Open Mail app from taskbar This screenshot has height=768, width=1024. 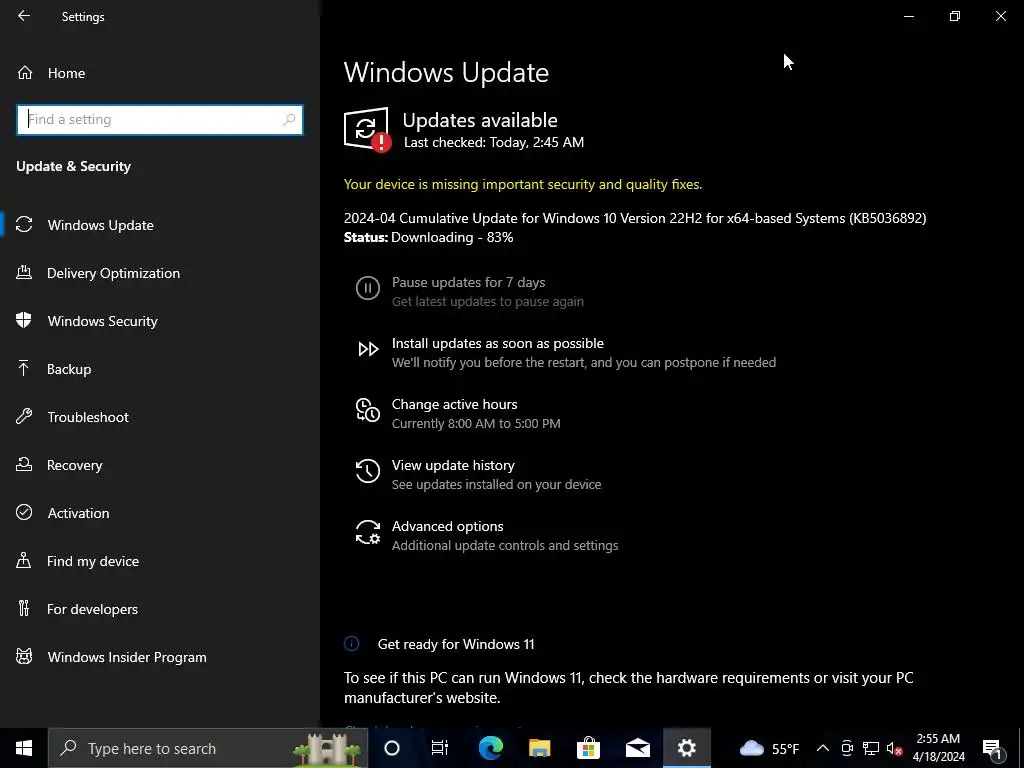click(x=637, y=748)
